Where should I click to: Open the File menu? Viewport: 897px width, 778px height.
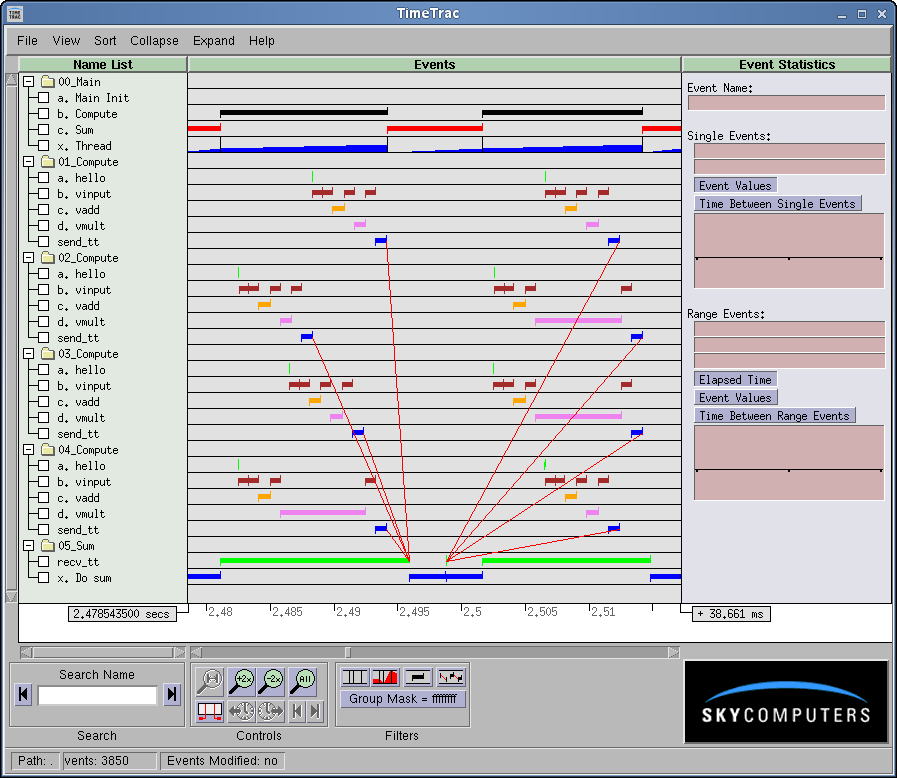pyautogui.click(x=27, y=41)
